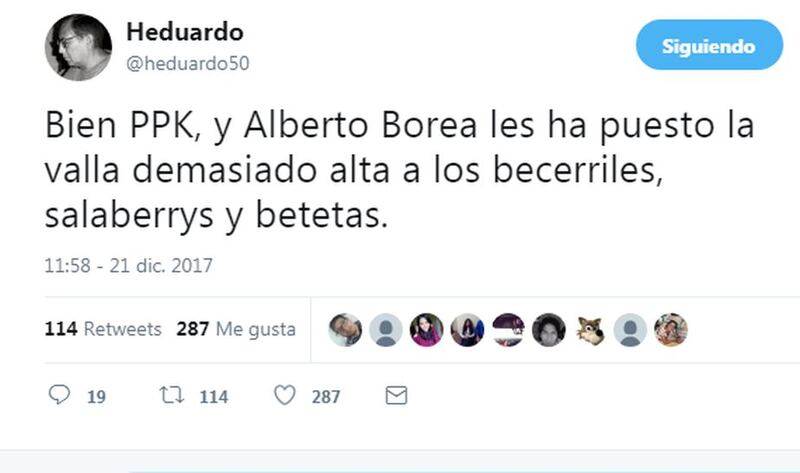This screenshot has height=473, width=800.
Task: Open the first default gray silhouette avatar
Action: (x=386, y=330)
